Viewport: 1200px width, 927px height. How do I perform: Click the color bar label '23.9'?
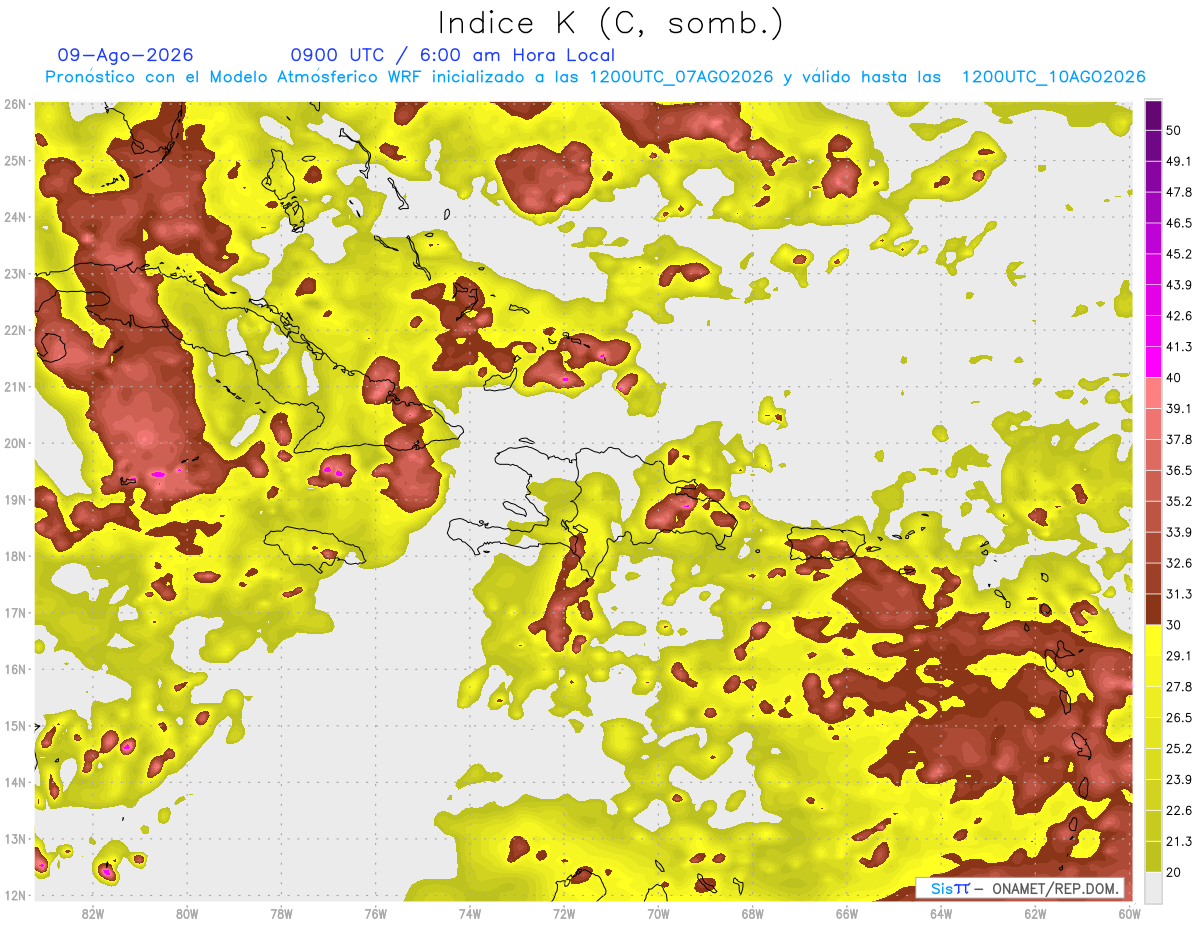tap(1178, 779)
